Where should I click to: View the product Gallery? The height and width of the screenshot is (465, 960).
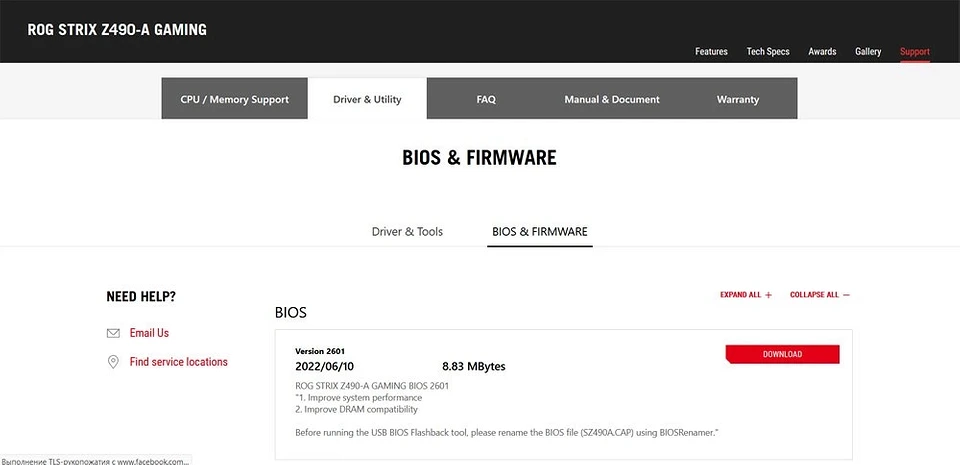(x=868, y=52)
